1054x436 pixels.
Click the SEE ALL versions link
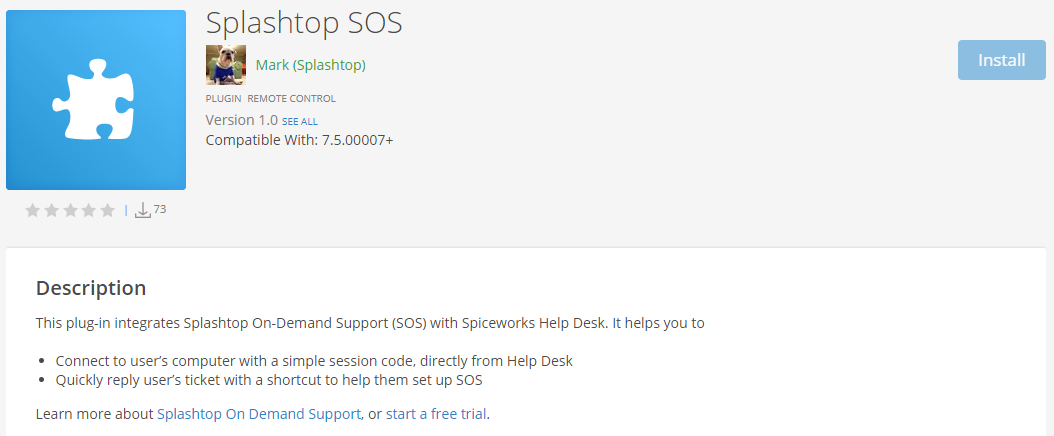300,121
